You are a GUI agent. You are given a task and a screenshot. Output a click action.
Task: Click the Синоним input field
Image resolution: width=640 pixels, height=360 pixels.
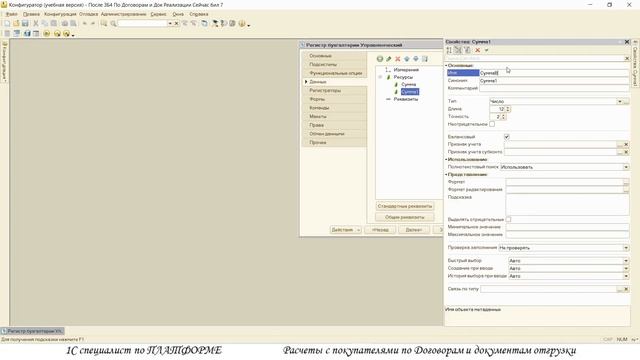554,81
